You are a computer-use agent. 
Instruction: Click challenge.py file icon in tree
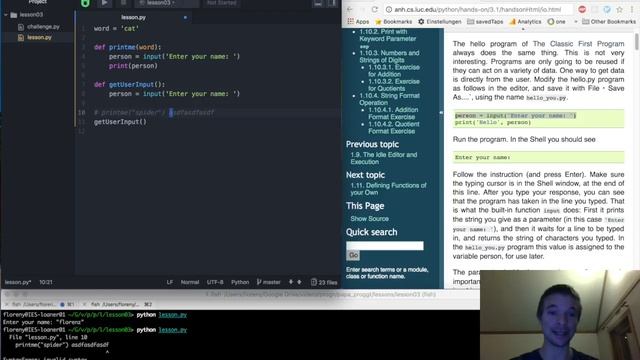[x=21, y=27]
